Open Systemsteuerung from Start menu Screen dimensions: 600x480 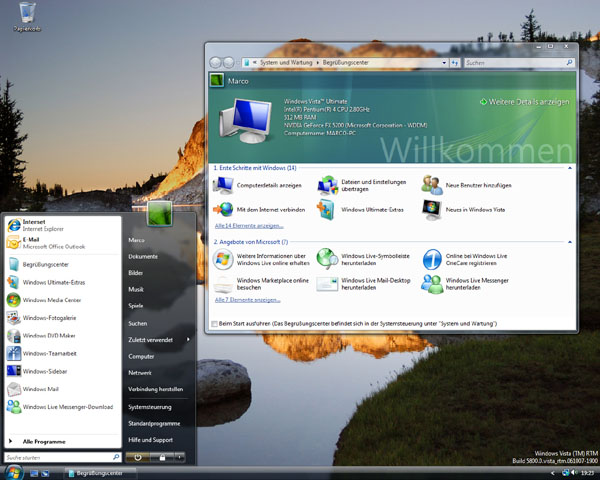coord(150,407)
